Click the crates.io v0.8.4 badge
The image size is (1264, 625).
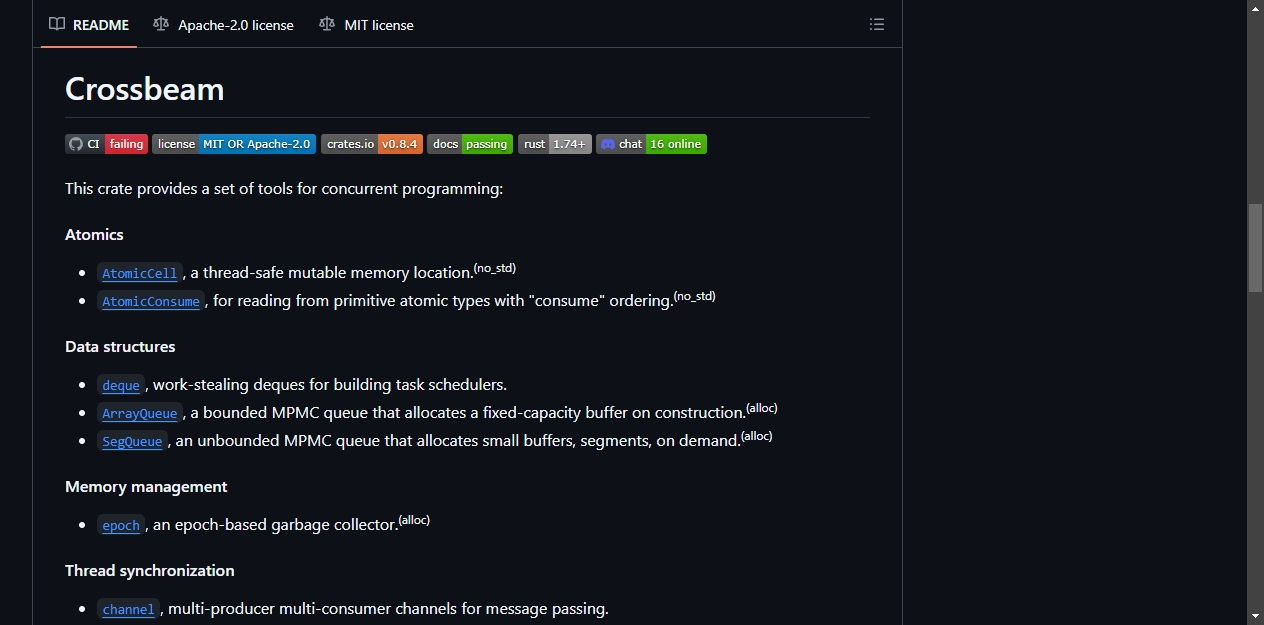click(x=372, y=144)
